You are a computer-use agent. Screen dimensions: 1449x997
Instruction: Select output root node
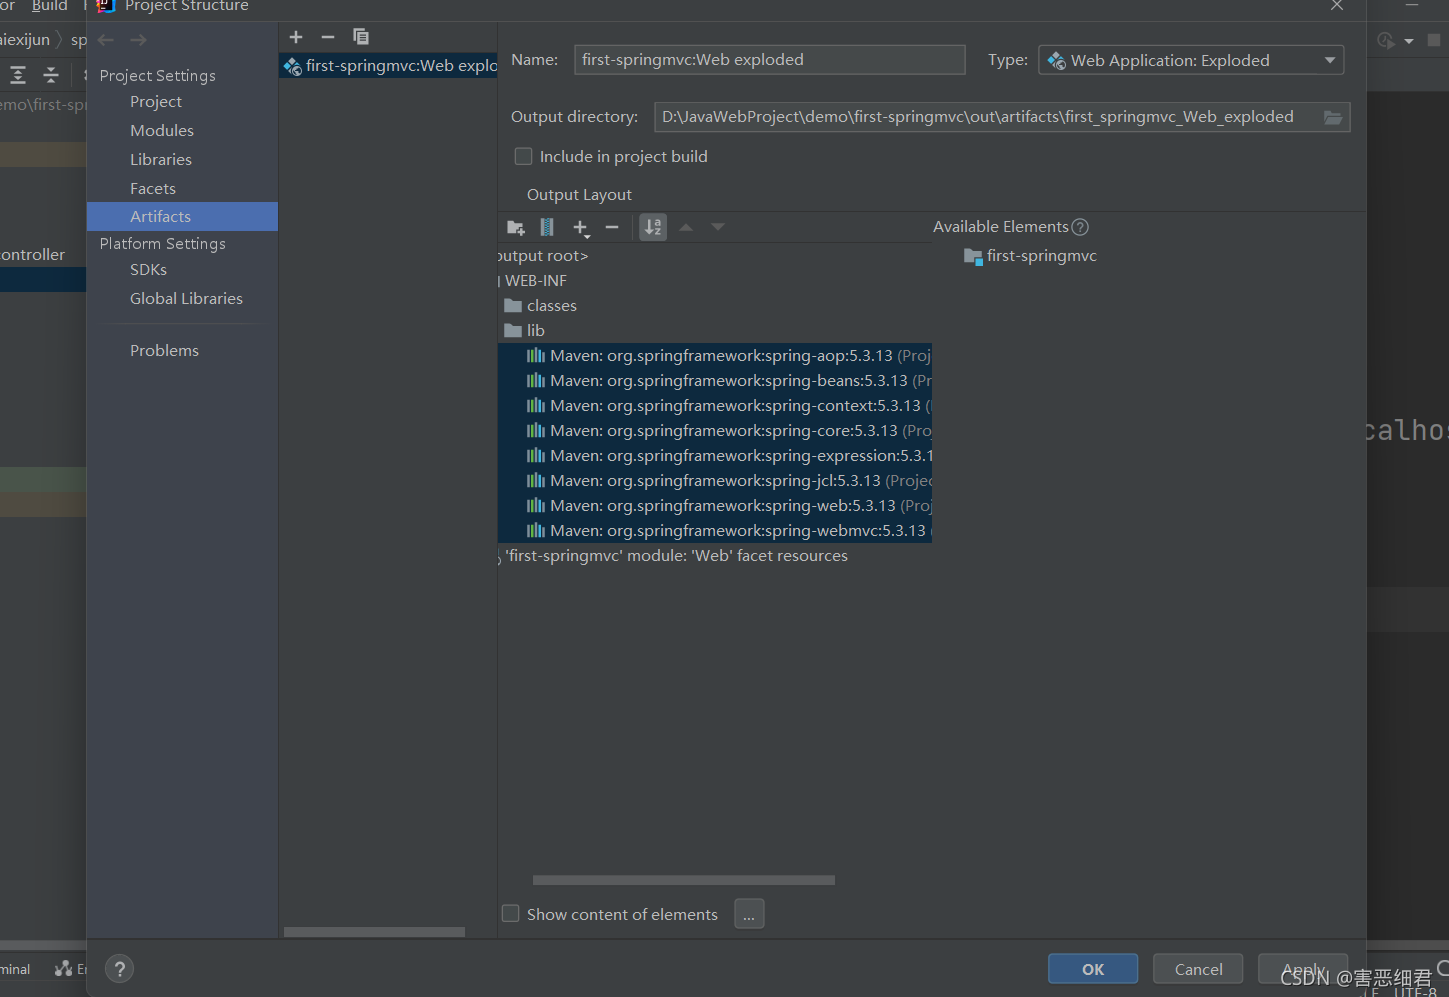pyautogui.click(x=543, y=256)
